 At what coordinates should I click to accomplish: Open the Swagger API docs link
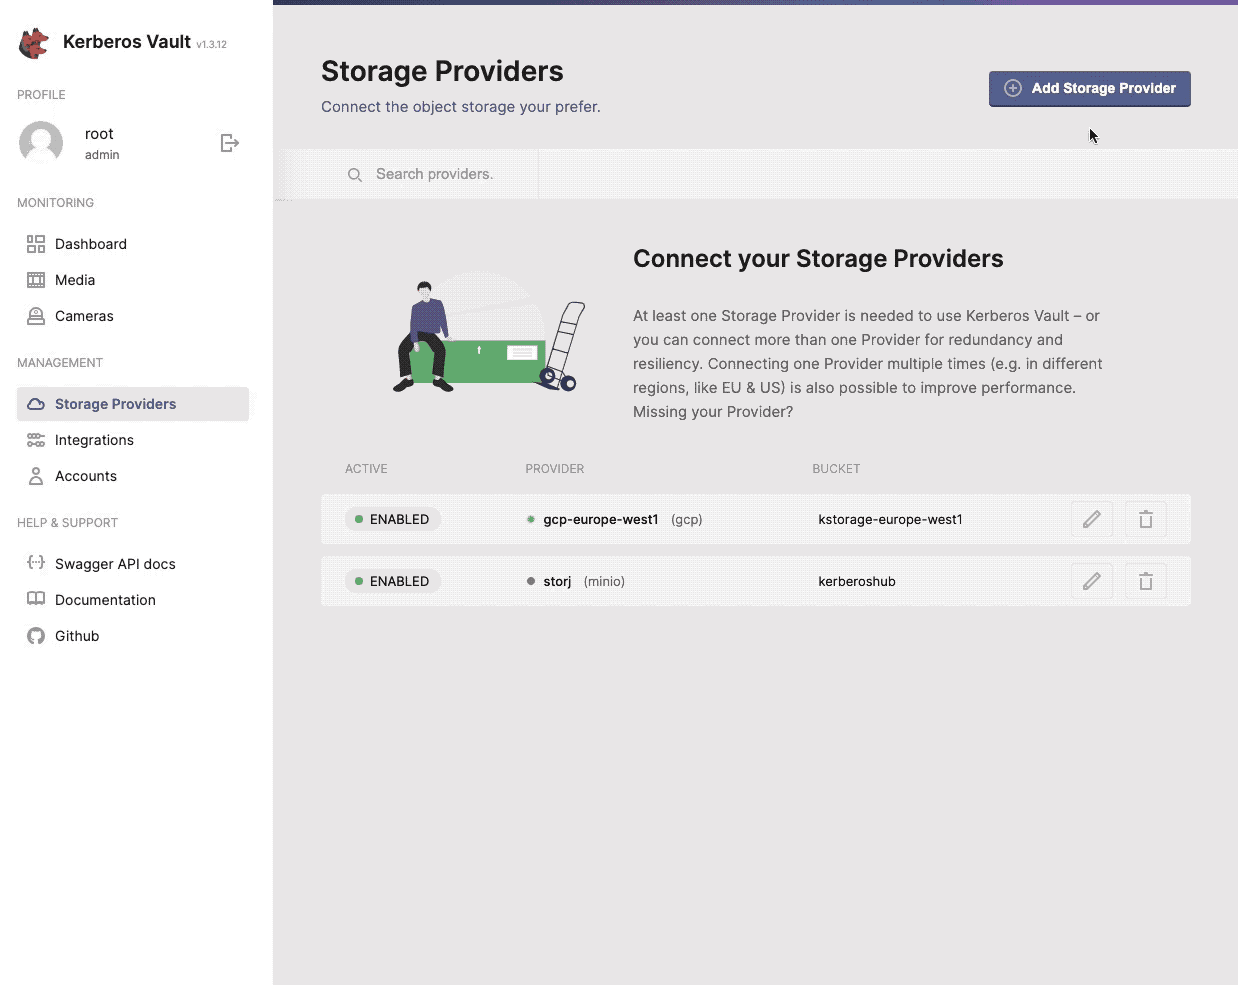pyautogui.click(x=114, y=563)
